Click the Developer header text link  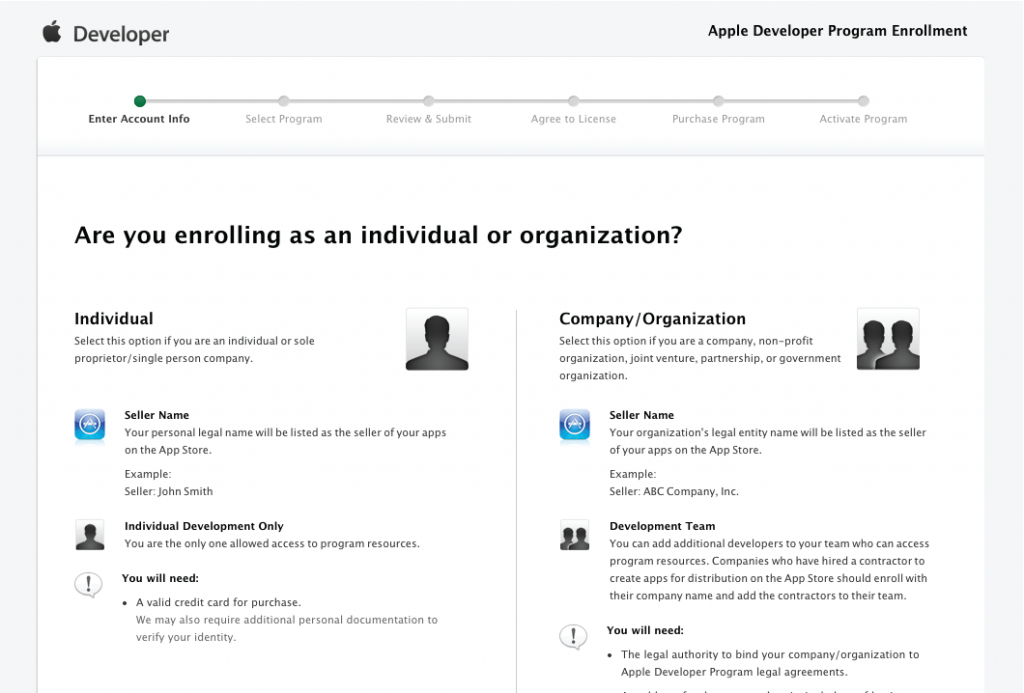121,34
